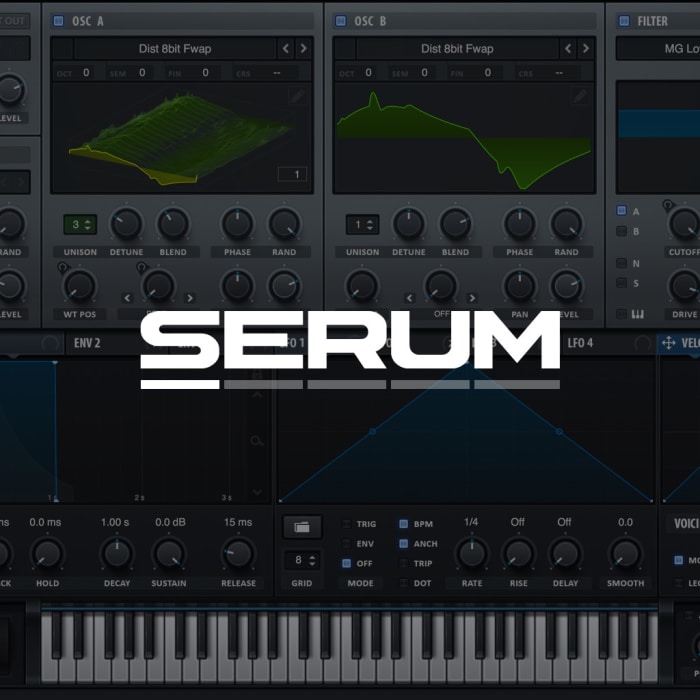Select the TRIG mode option
The image size is (700, 700).
click(347, 524)
